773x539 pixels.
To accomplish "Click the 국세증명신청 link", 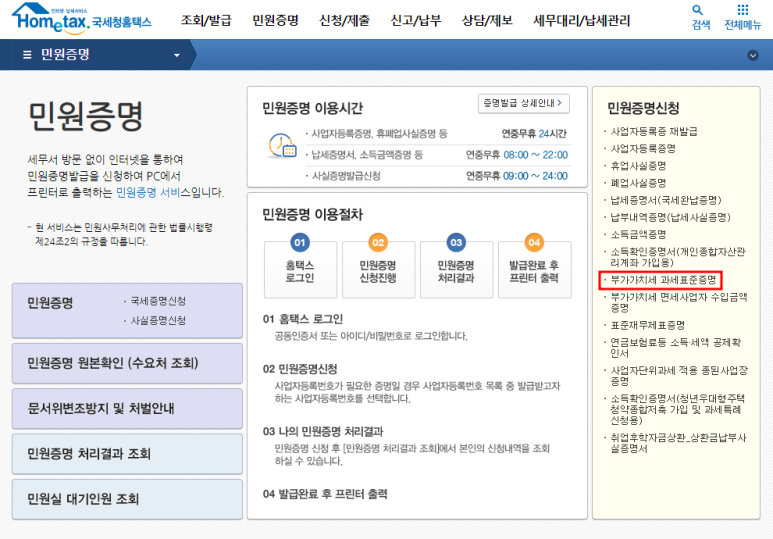I will (x=158, y=301).
